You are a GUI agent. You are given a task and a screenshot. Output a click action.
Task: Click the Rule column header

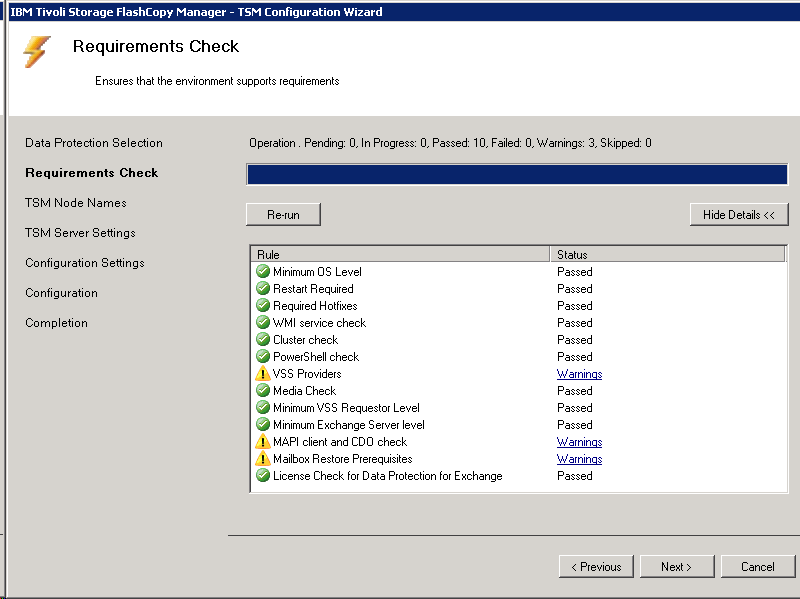click(x=400, y=255)
